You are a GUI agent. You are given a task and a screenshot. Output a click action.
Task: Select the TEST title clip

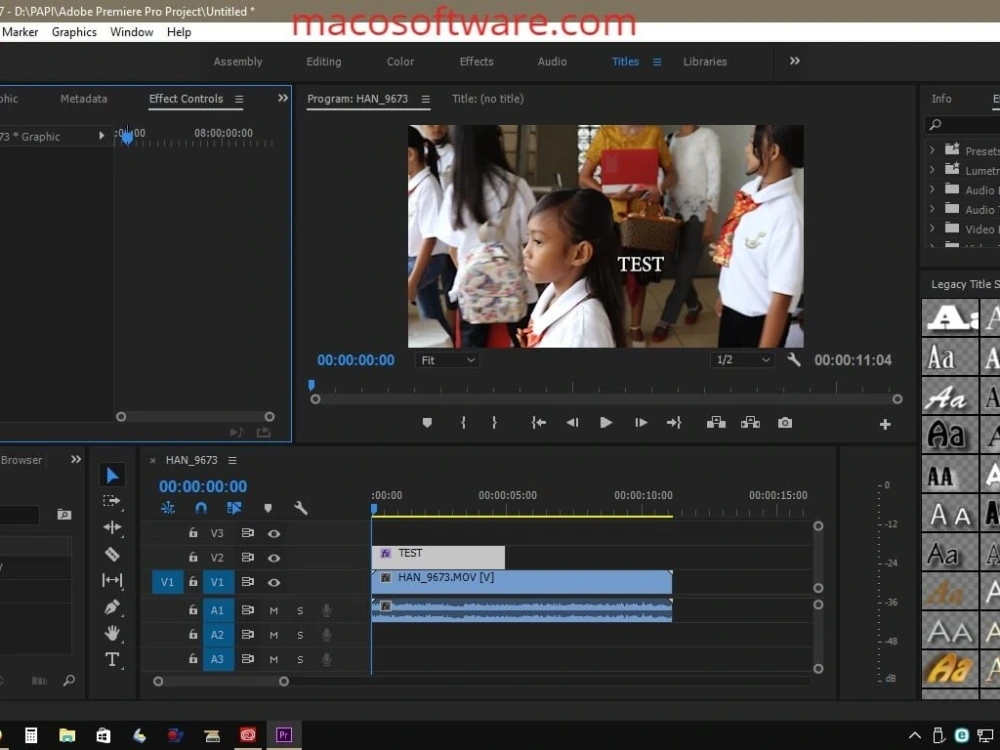[438, 557]
